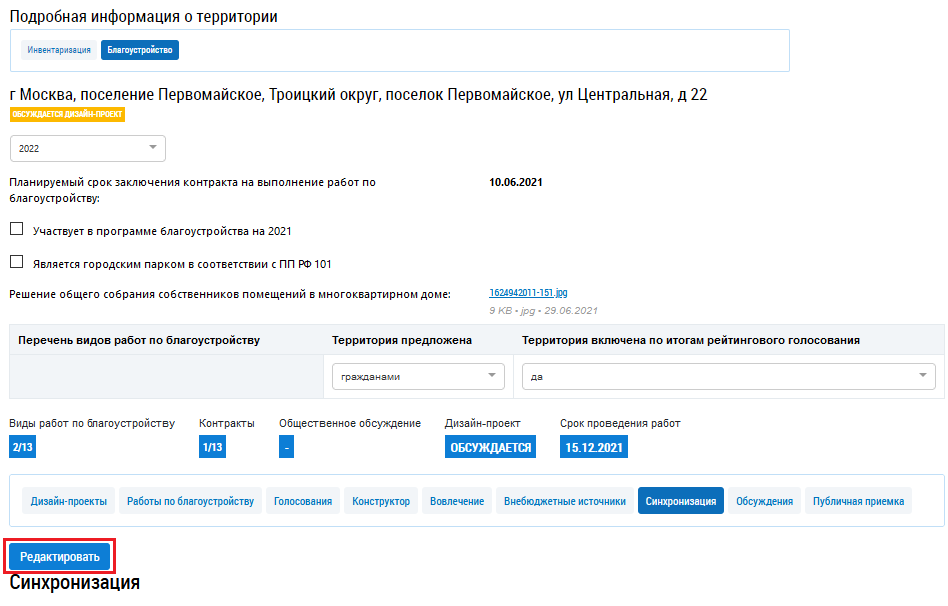948x606 pixels.
Task: Open the Инвентаризация tab
Action: click(58, 50)
